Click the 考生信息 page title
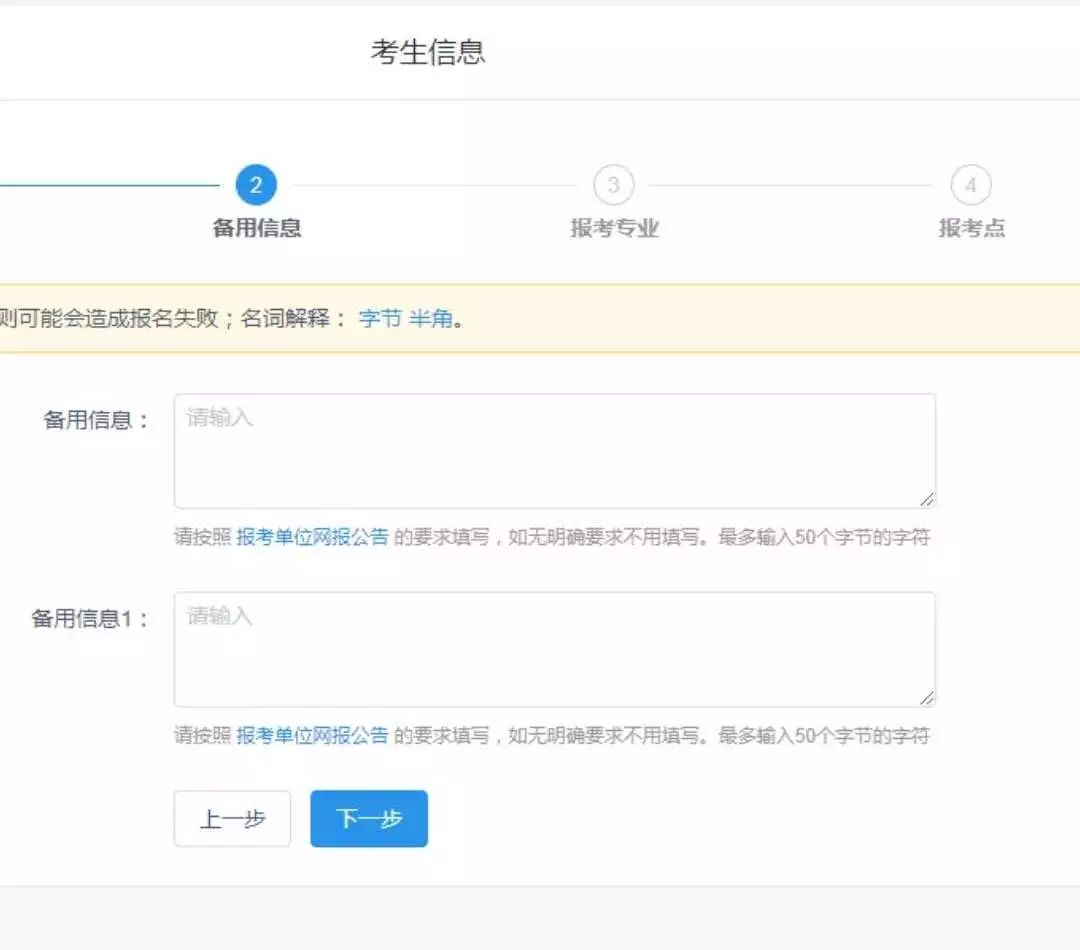Image resolution: width=1080 pixels, height=950 pixels. (x=428, y=52)
